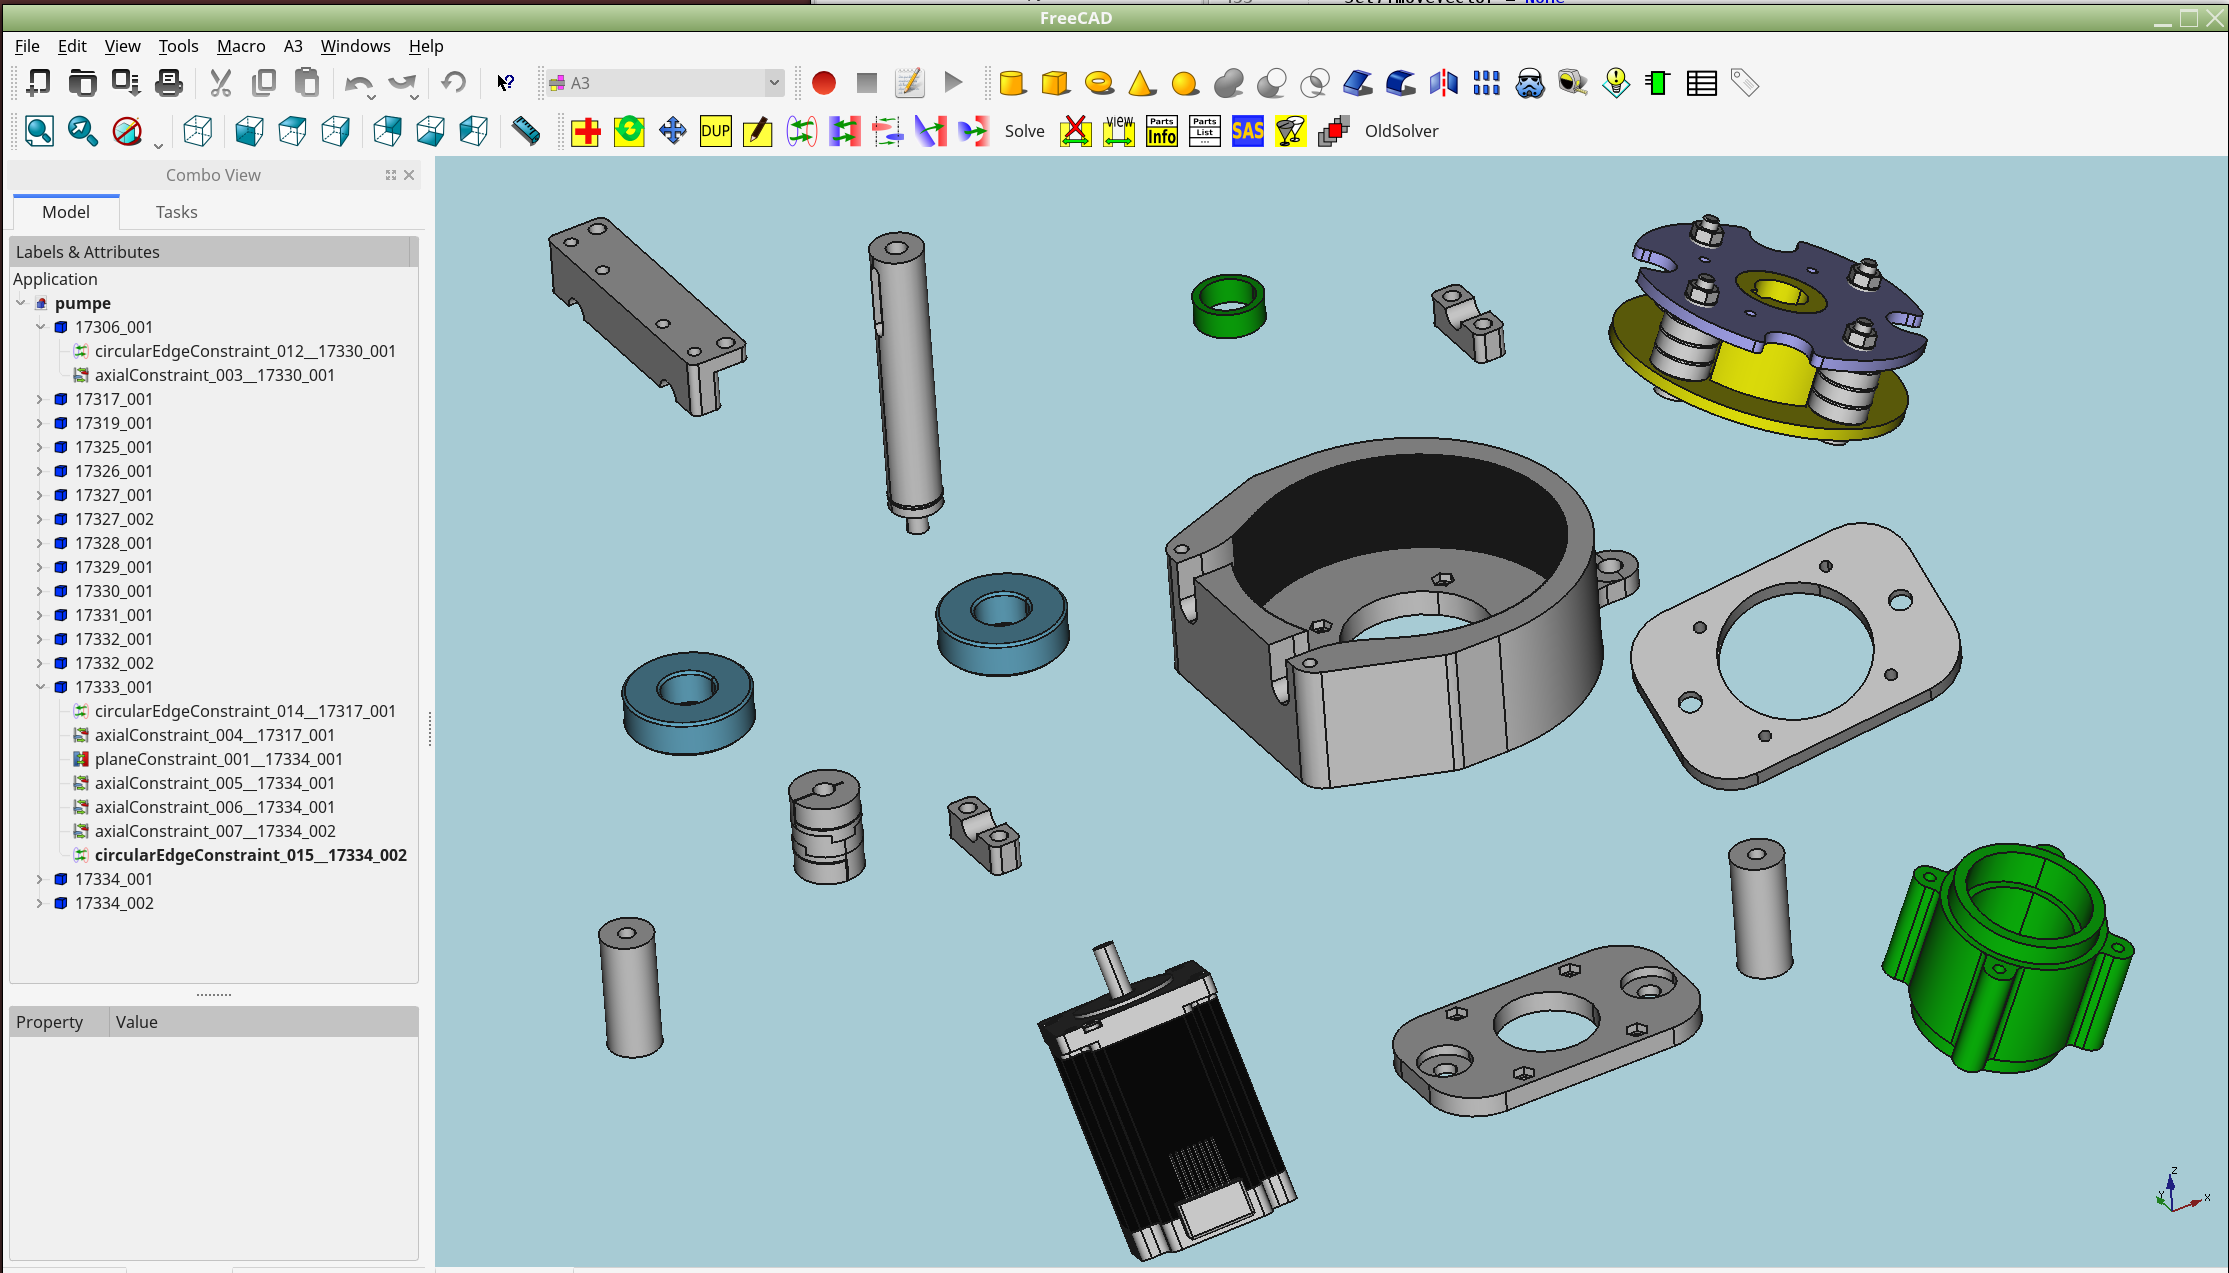Click the blue SAS icon
2229x1273 pixels.
1248,131
